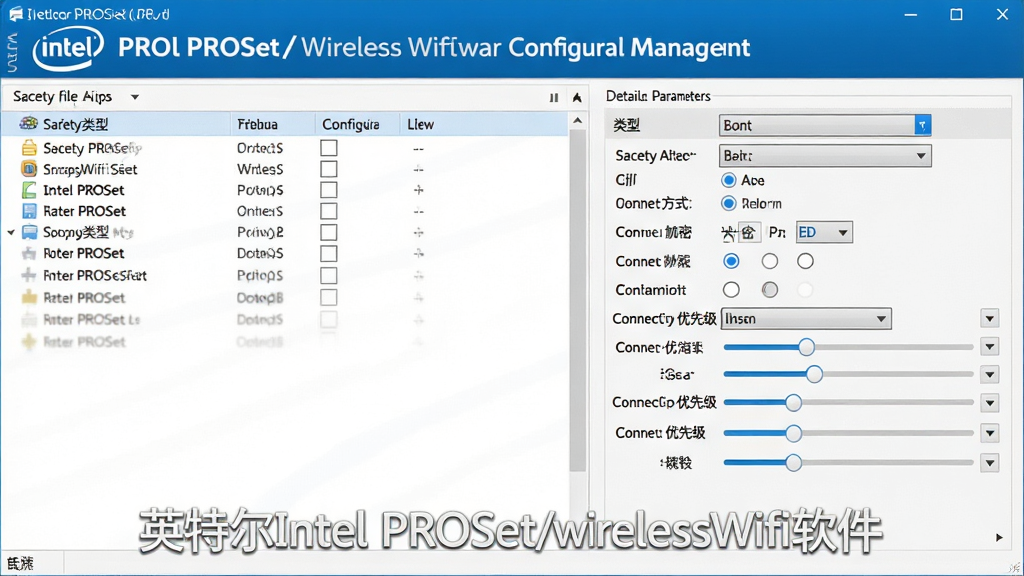Click the right arrow at panel bottom
This screenshot has height=576, width=1024.
pyautogui.click(x=999, y=537)
